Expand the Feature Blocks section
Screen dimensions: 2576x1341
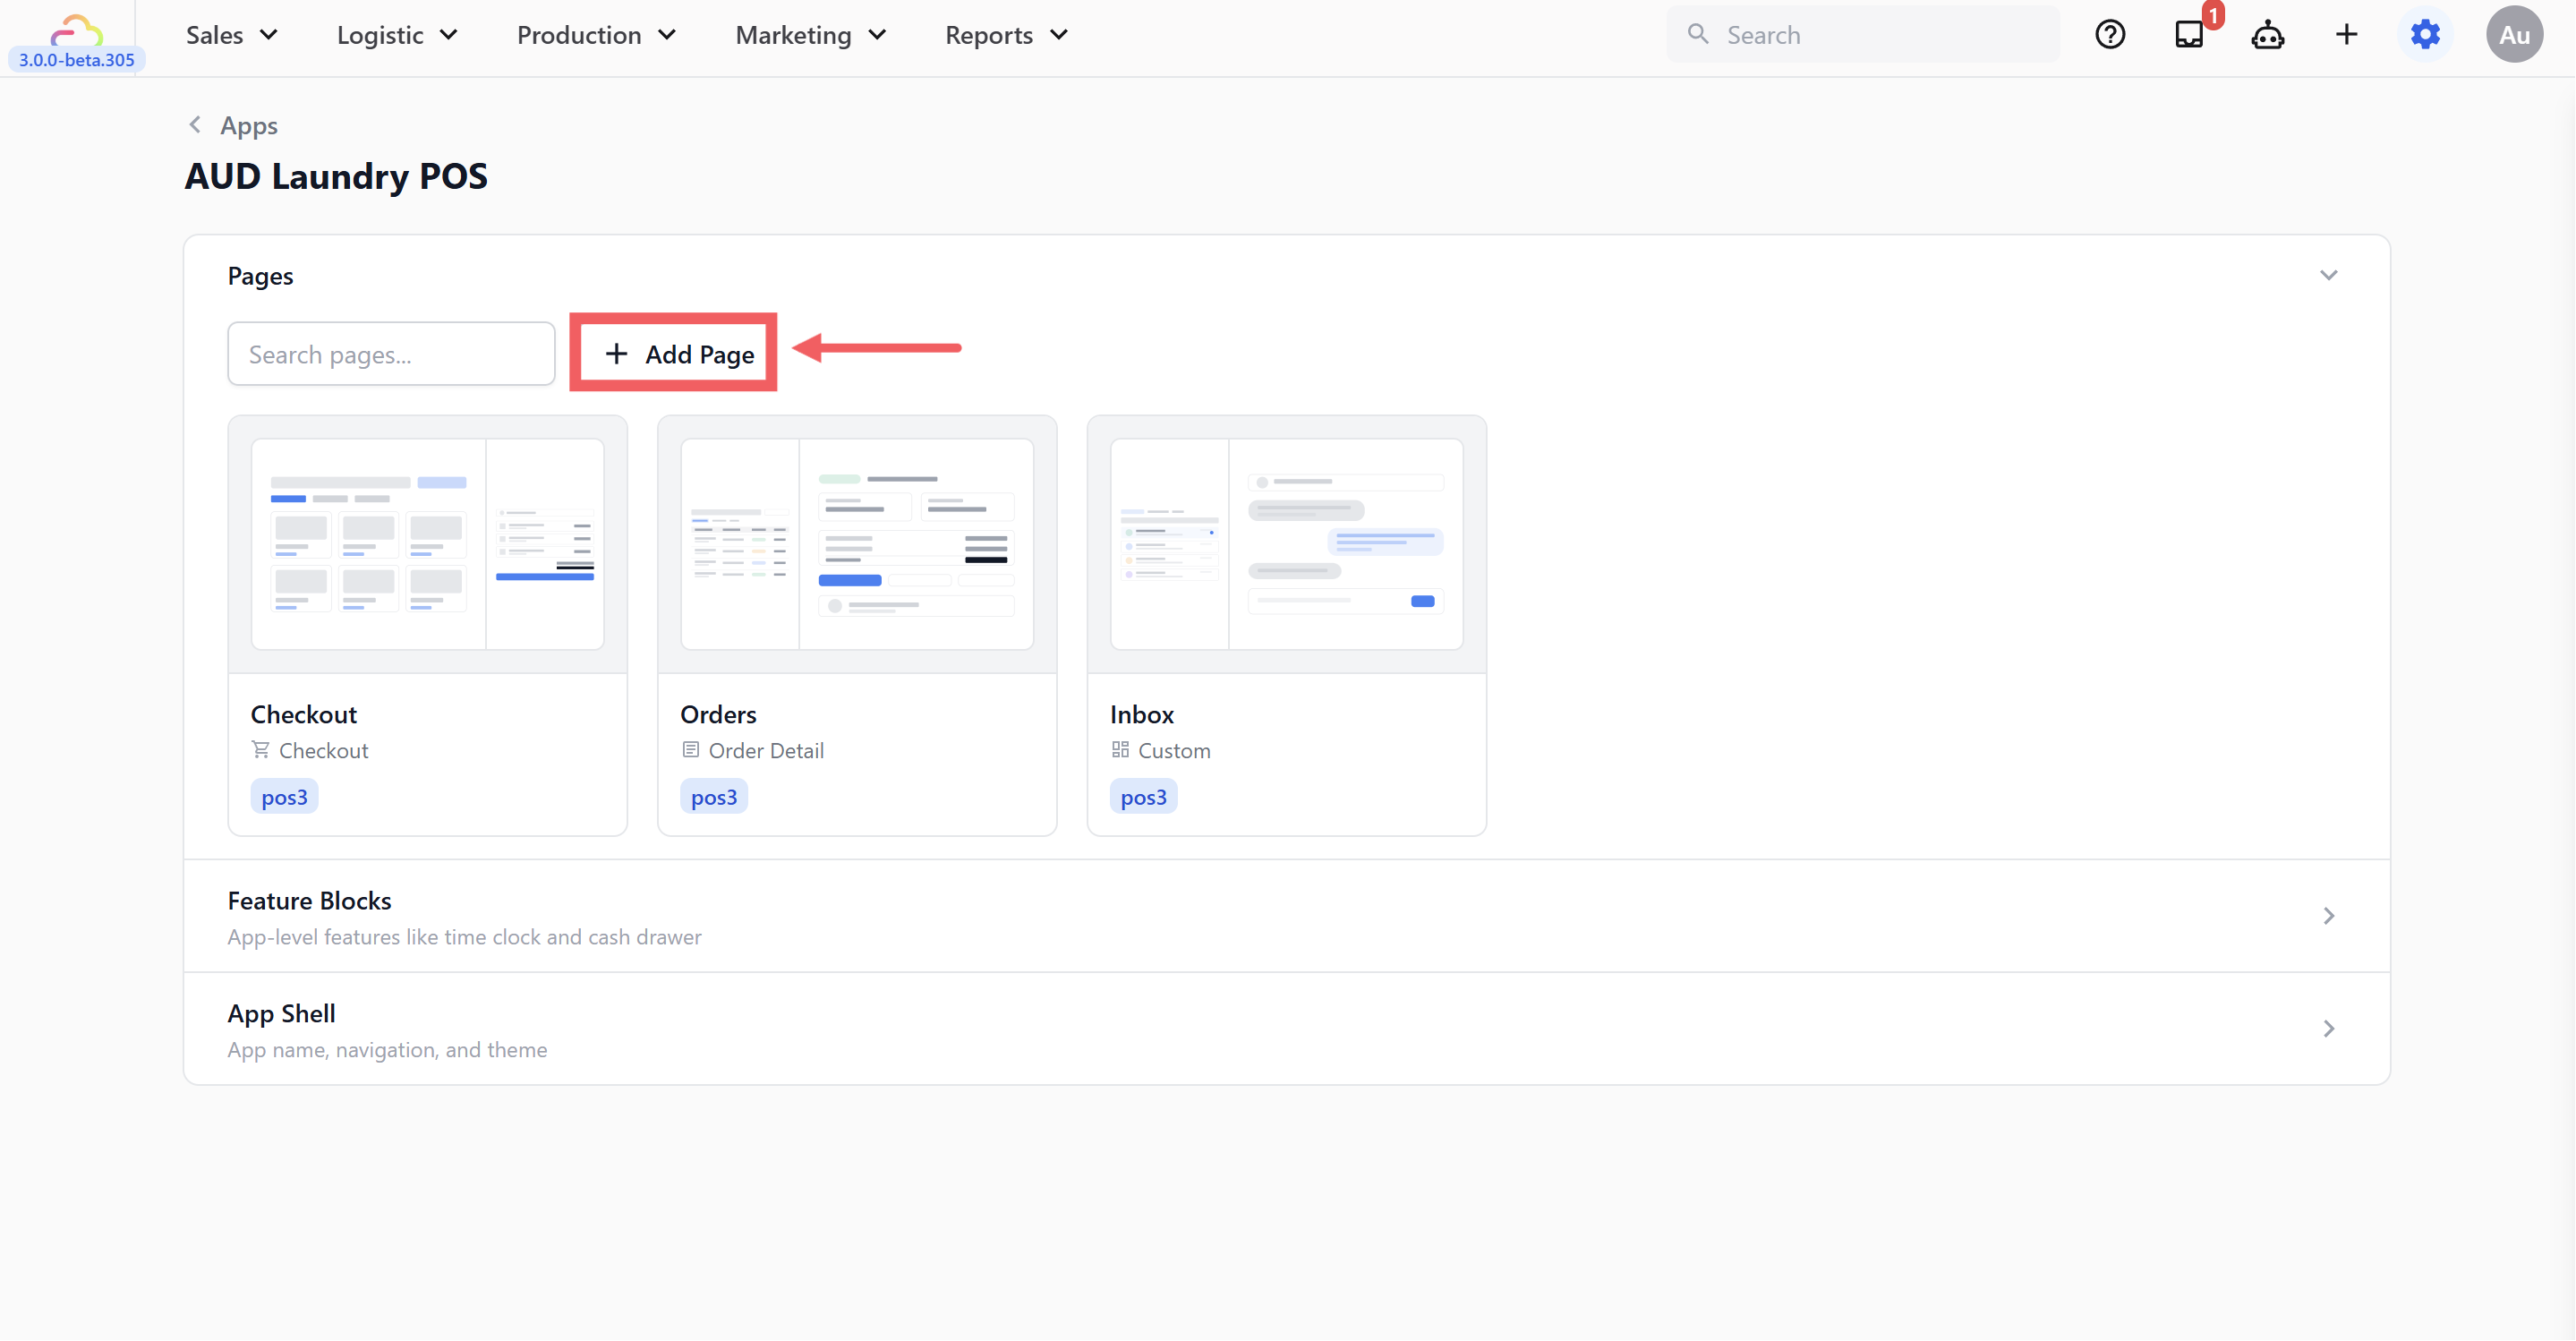point(2328,916)
